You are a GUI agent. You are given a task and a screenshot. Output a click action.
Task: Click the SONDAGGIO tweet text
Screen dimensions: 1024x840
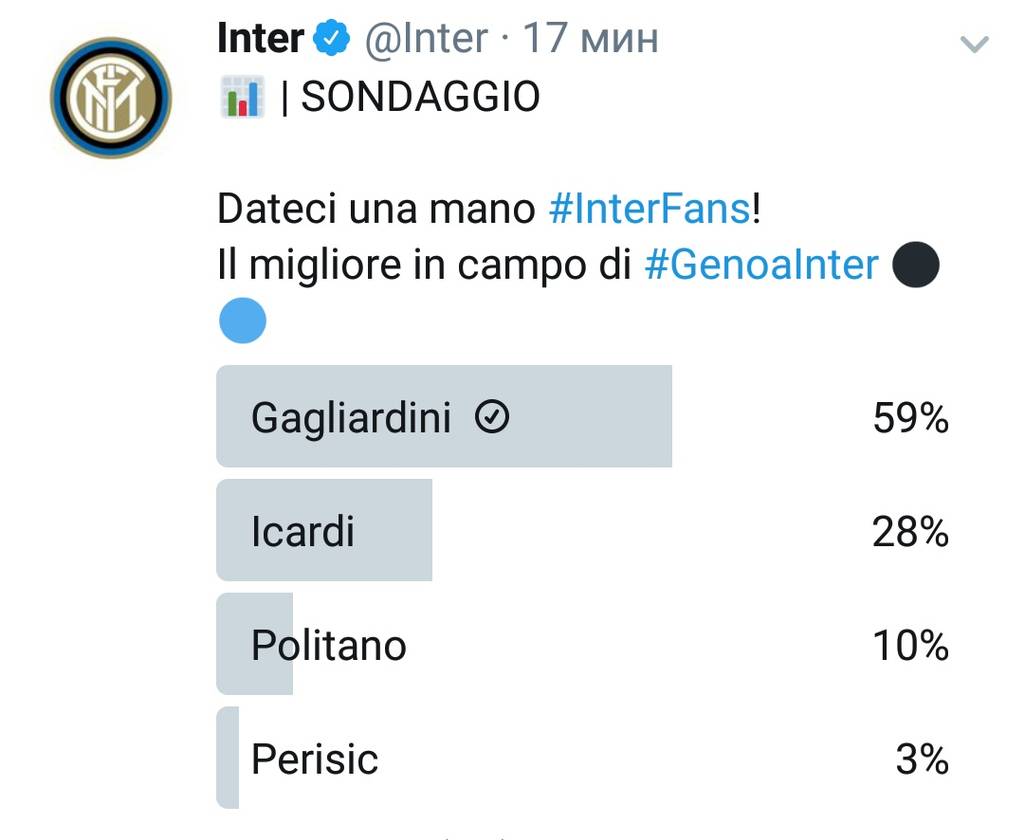point(421,97)
